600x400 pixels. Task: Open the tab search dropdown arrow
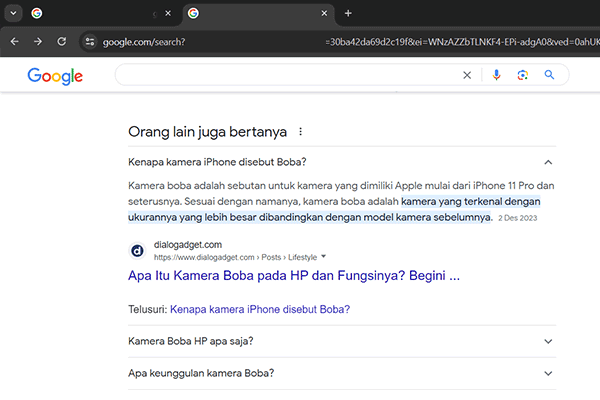13,13
